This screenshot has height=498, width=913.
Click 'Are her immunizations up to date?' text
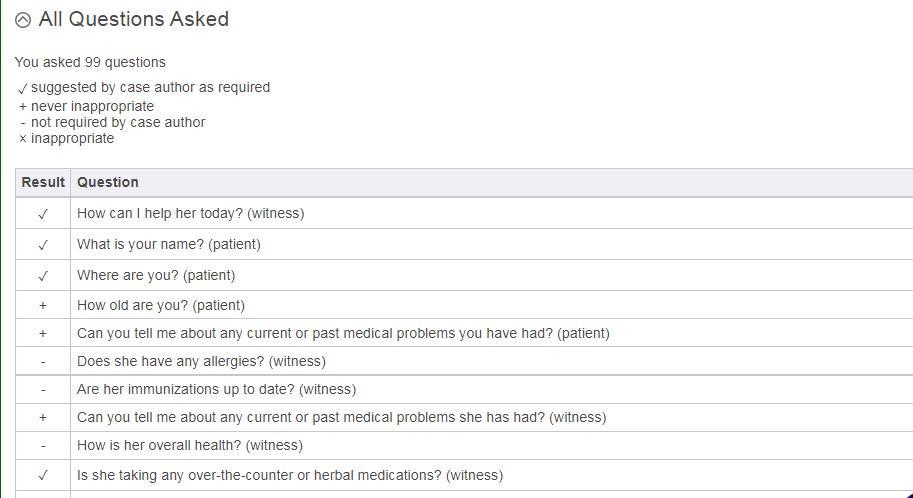(x=216, y=389)
